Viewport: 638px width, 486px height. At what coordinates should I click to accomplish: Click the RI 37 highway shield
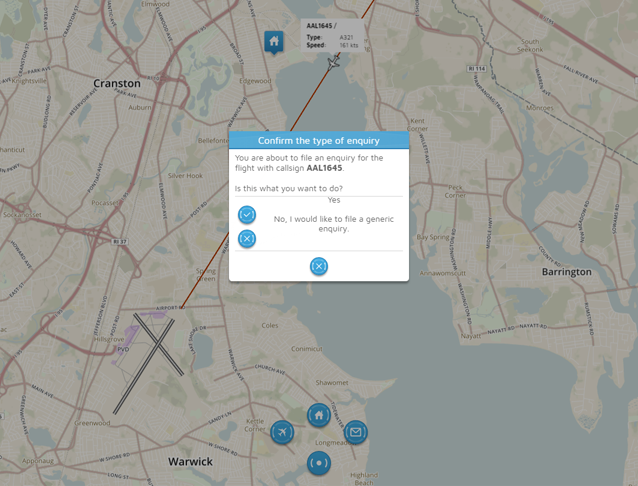coord(120,242)
